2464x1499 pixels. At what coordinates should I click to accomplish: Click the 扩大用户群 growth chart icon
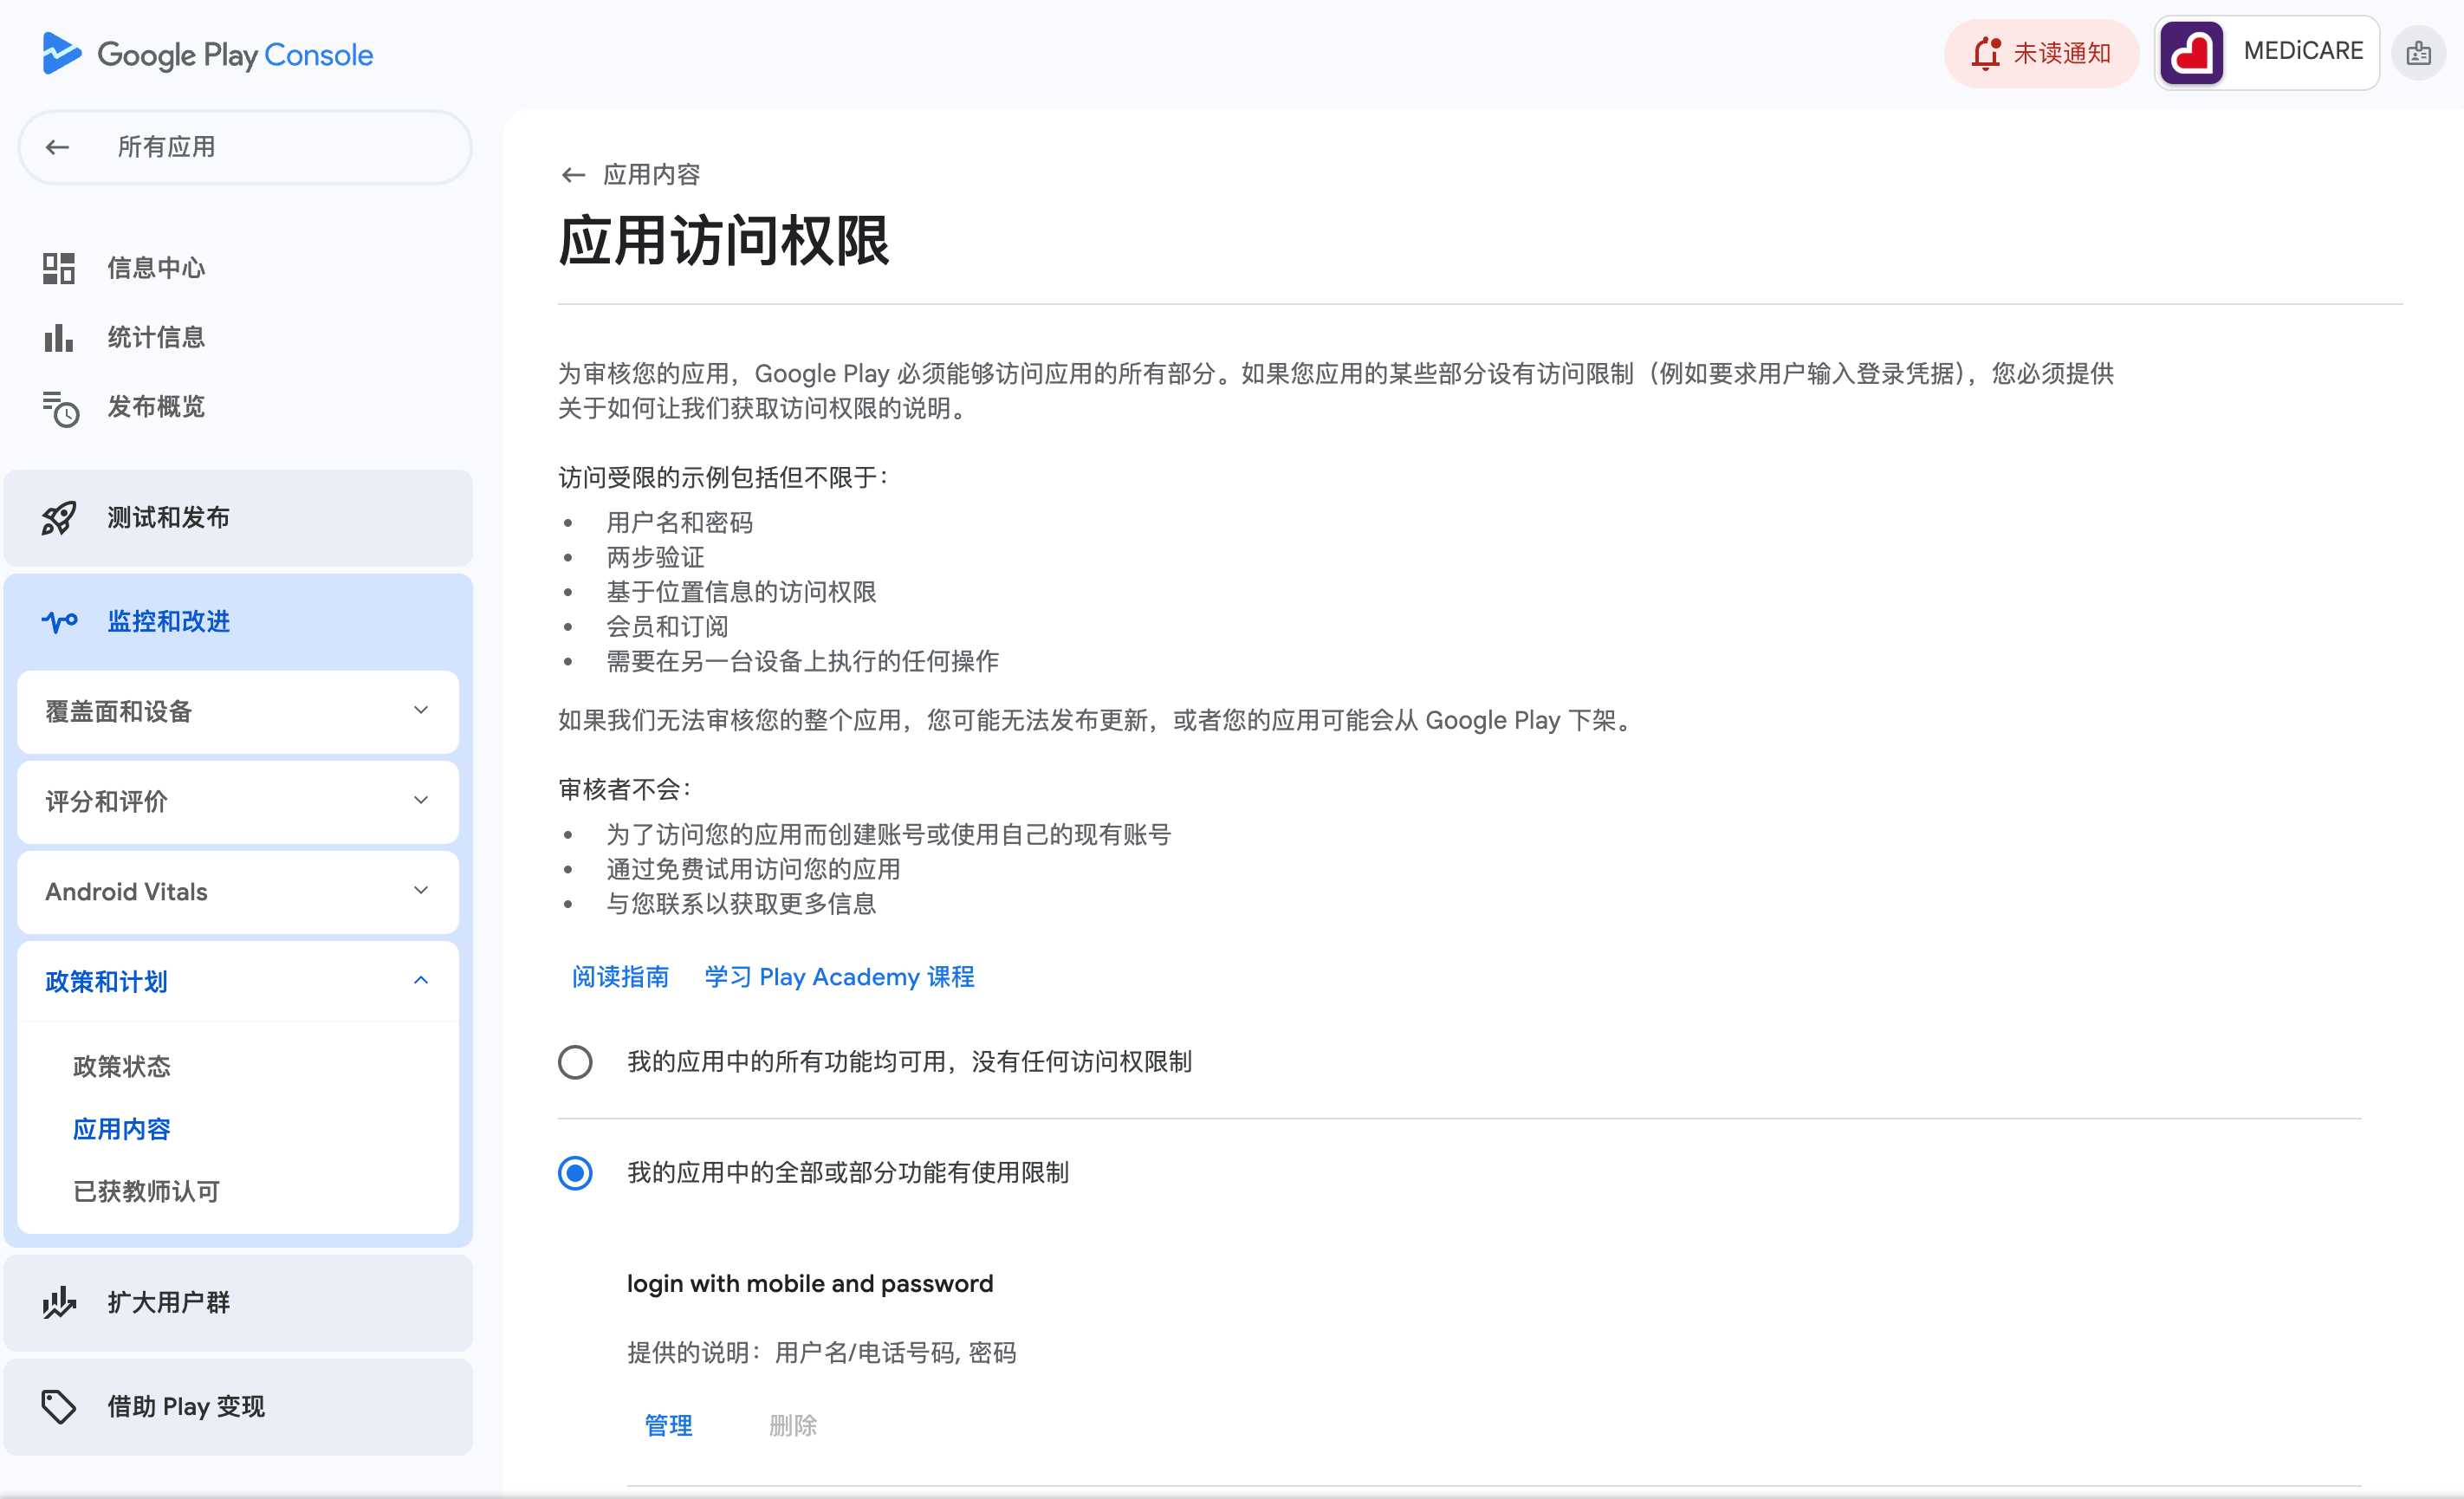[59, 1302]
